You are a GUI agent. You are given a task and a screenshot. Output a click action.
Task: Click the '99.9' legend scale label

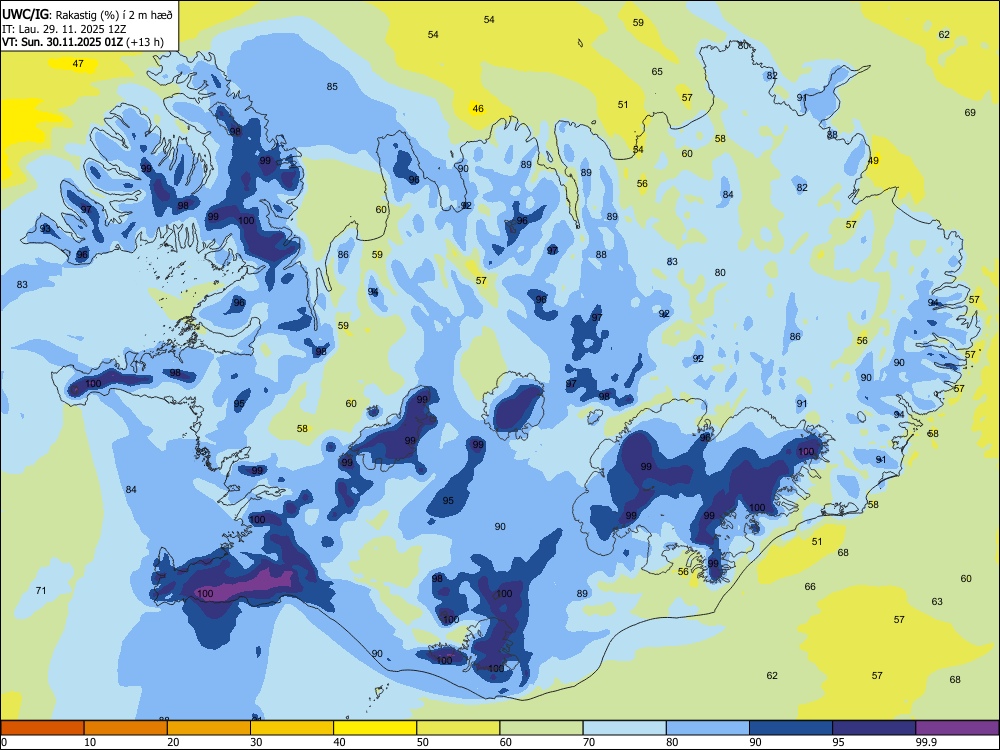(x=925, y=742)
